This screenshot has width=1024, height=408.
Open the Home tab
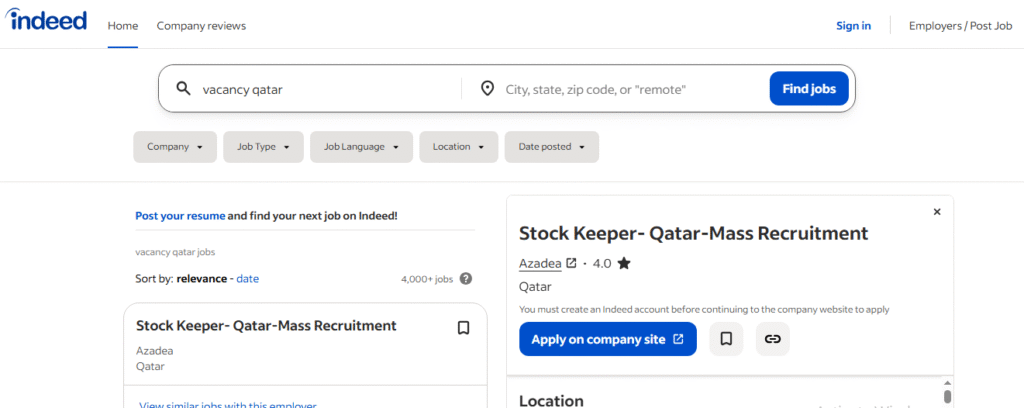coord(123,26)
